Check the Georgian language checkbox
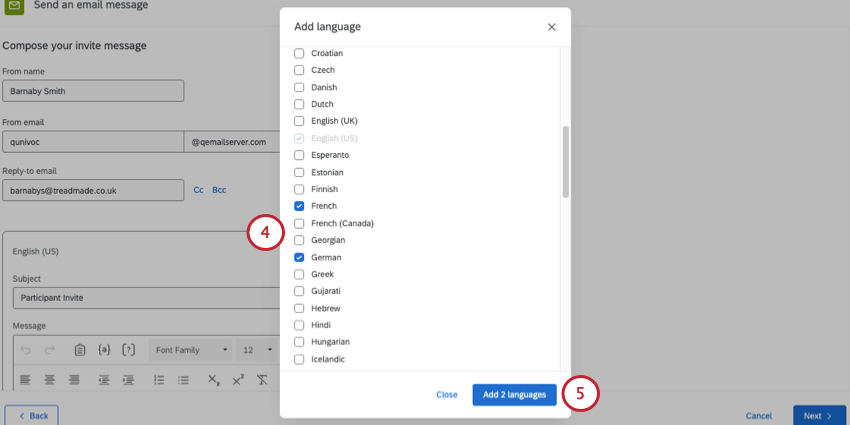 pos(299,240)
